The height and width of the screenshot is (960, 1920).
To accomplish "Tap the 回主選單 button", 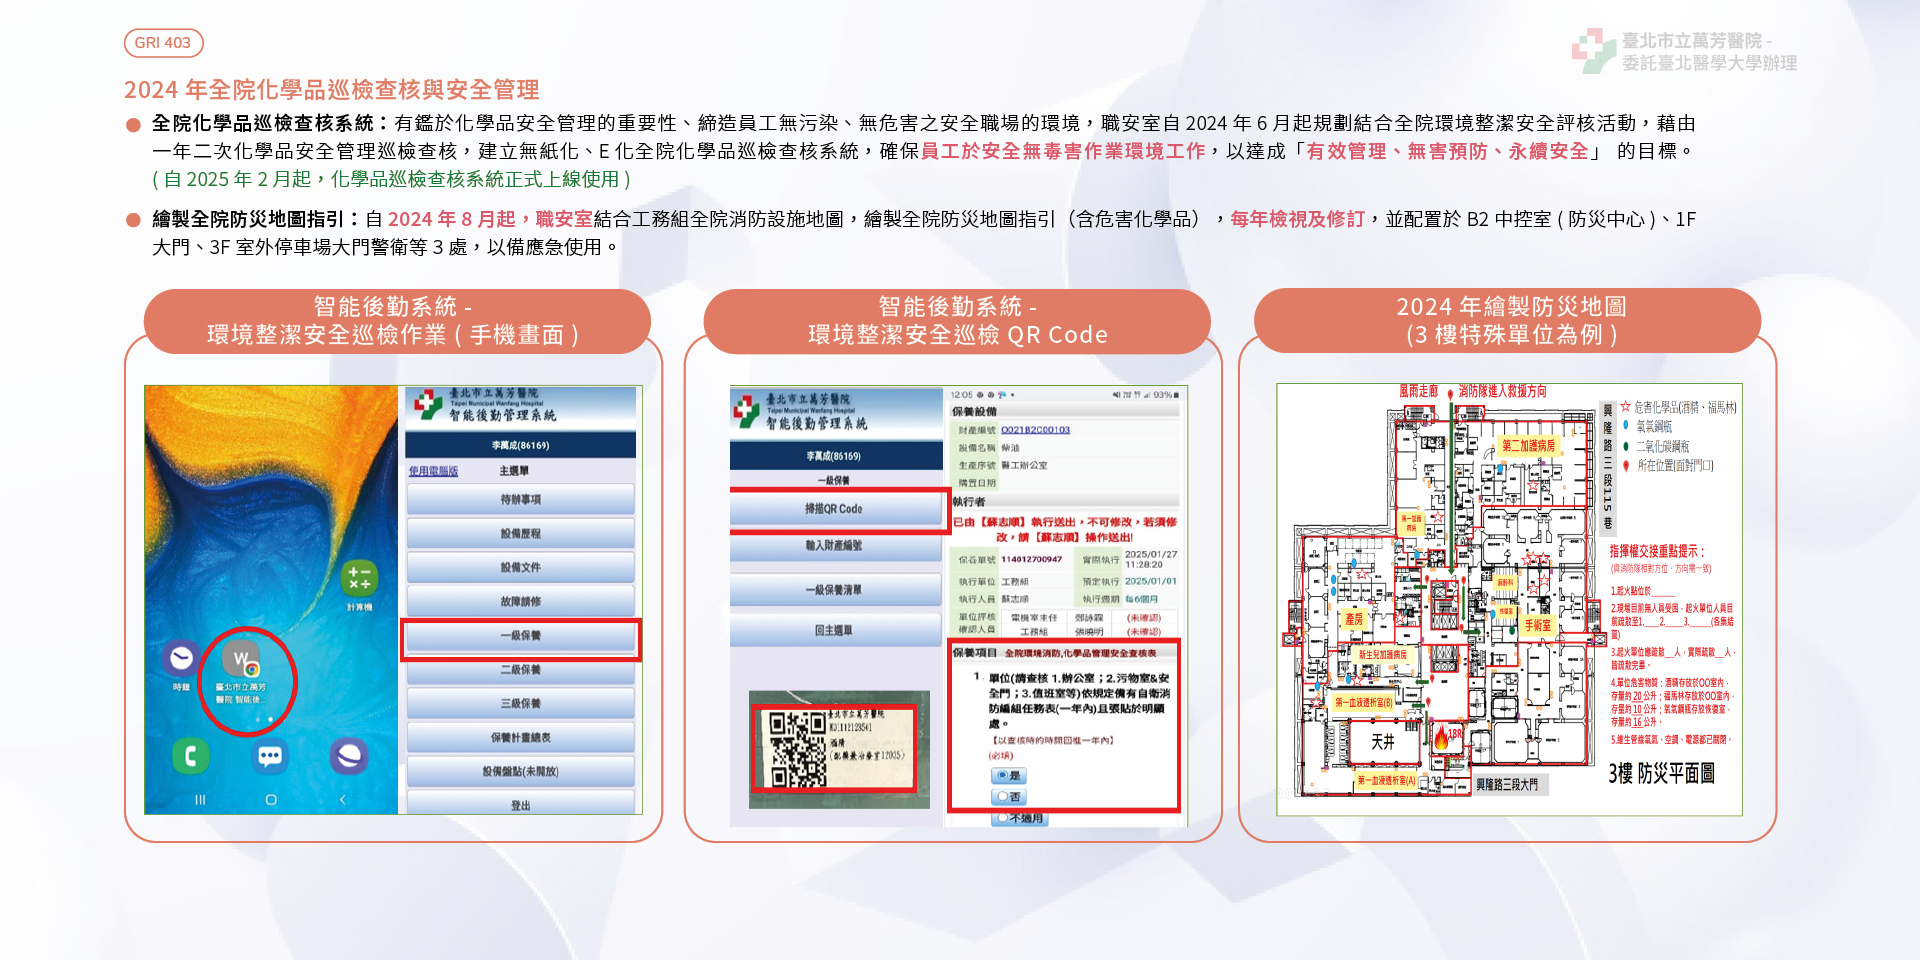I will pos(836,631).
